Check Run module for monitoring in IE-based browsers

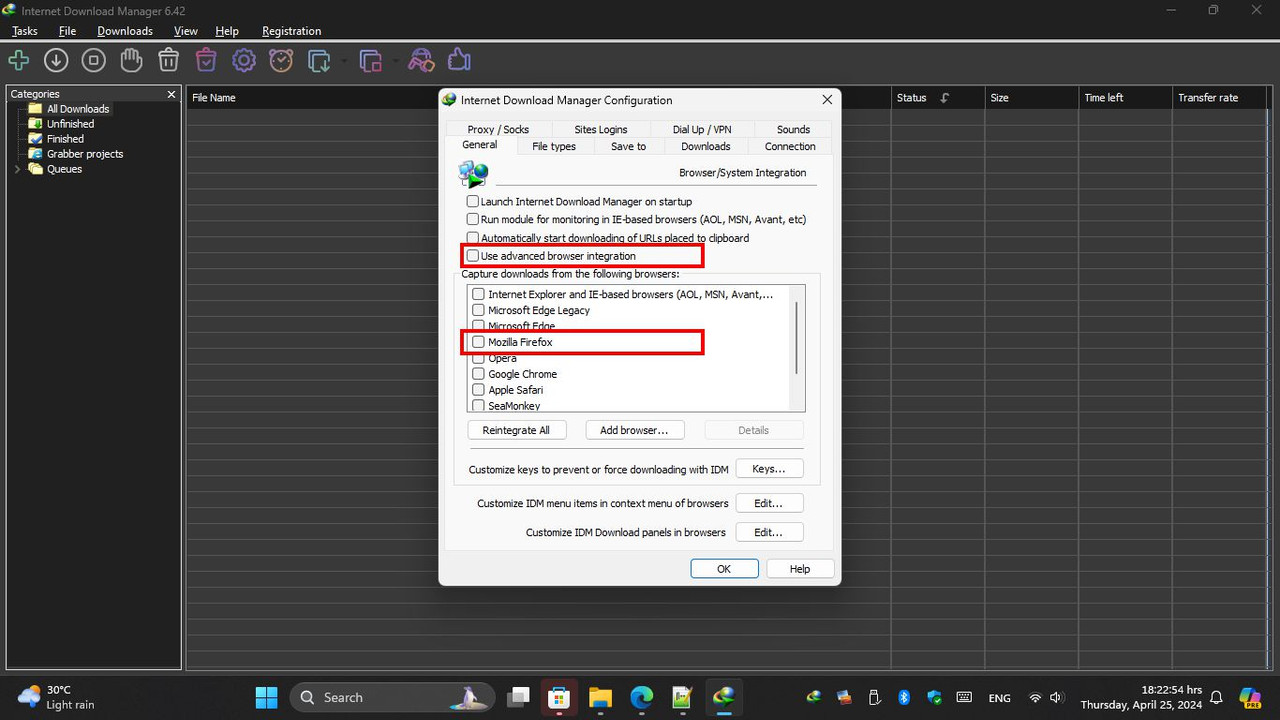point(473,219)
